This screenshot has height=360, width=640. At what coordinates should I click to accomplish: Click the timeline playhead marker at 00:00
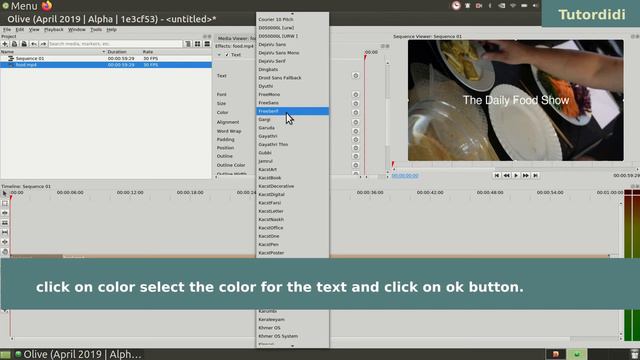point(11,198)
